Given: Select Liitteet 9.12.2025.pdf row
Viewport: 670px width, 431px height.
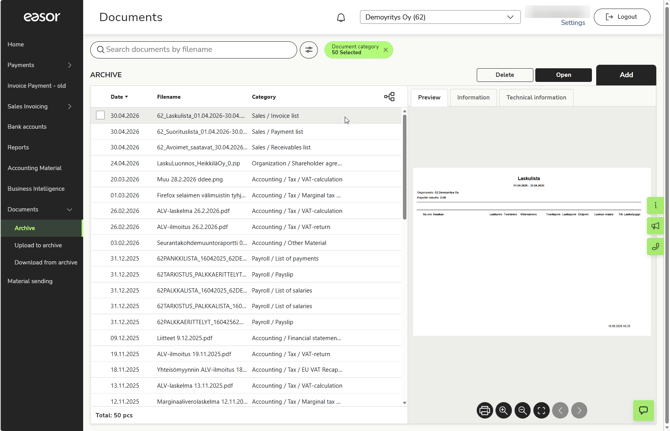Looking at the screenshot, I should click(x=246, y=338).
